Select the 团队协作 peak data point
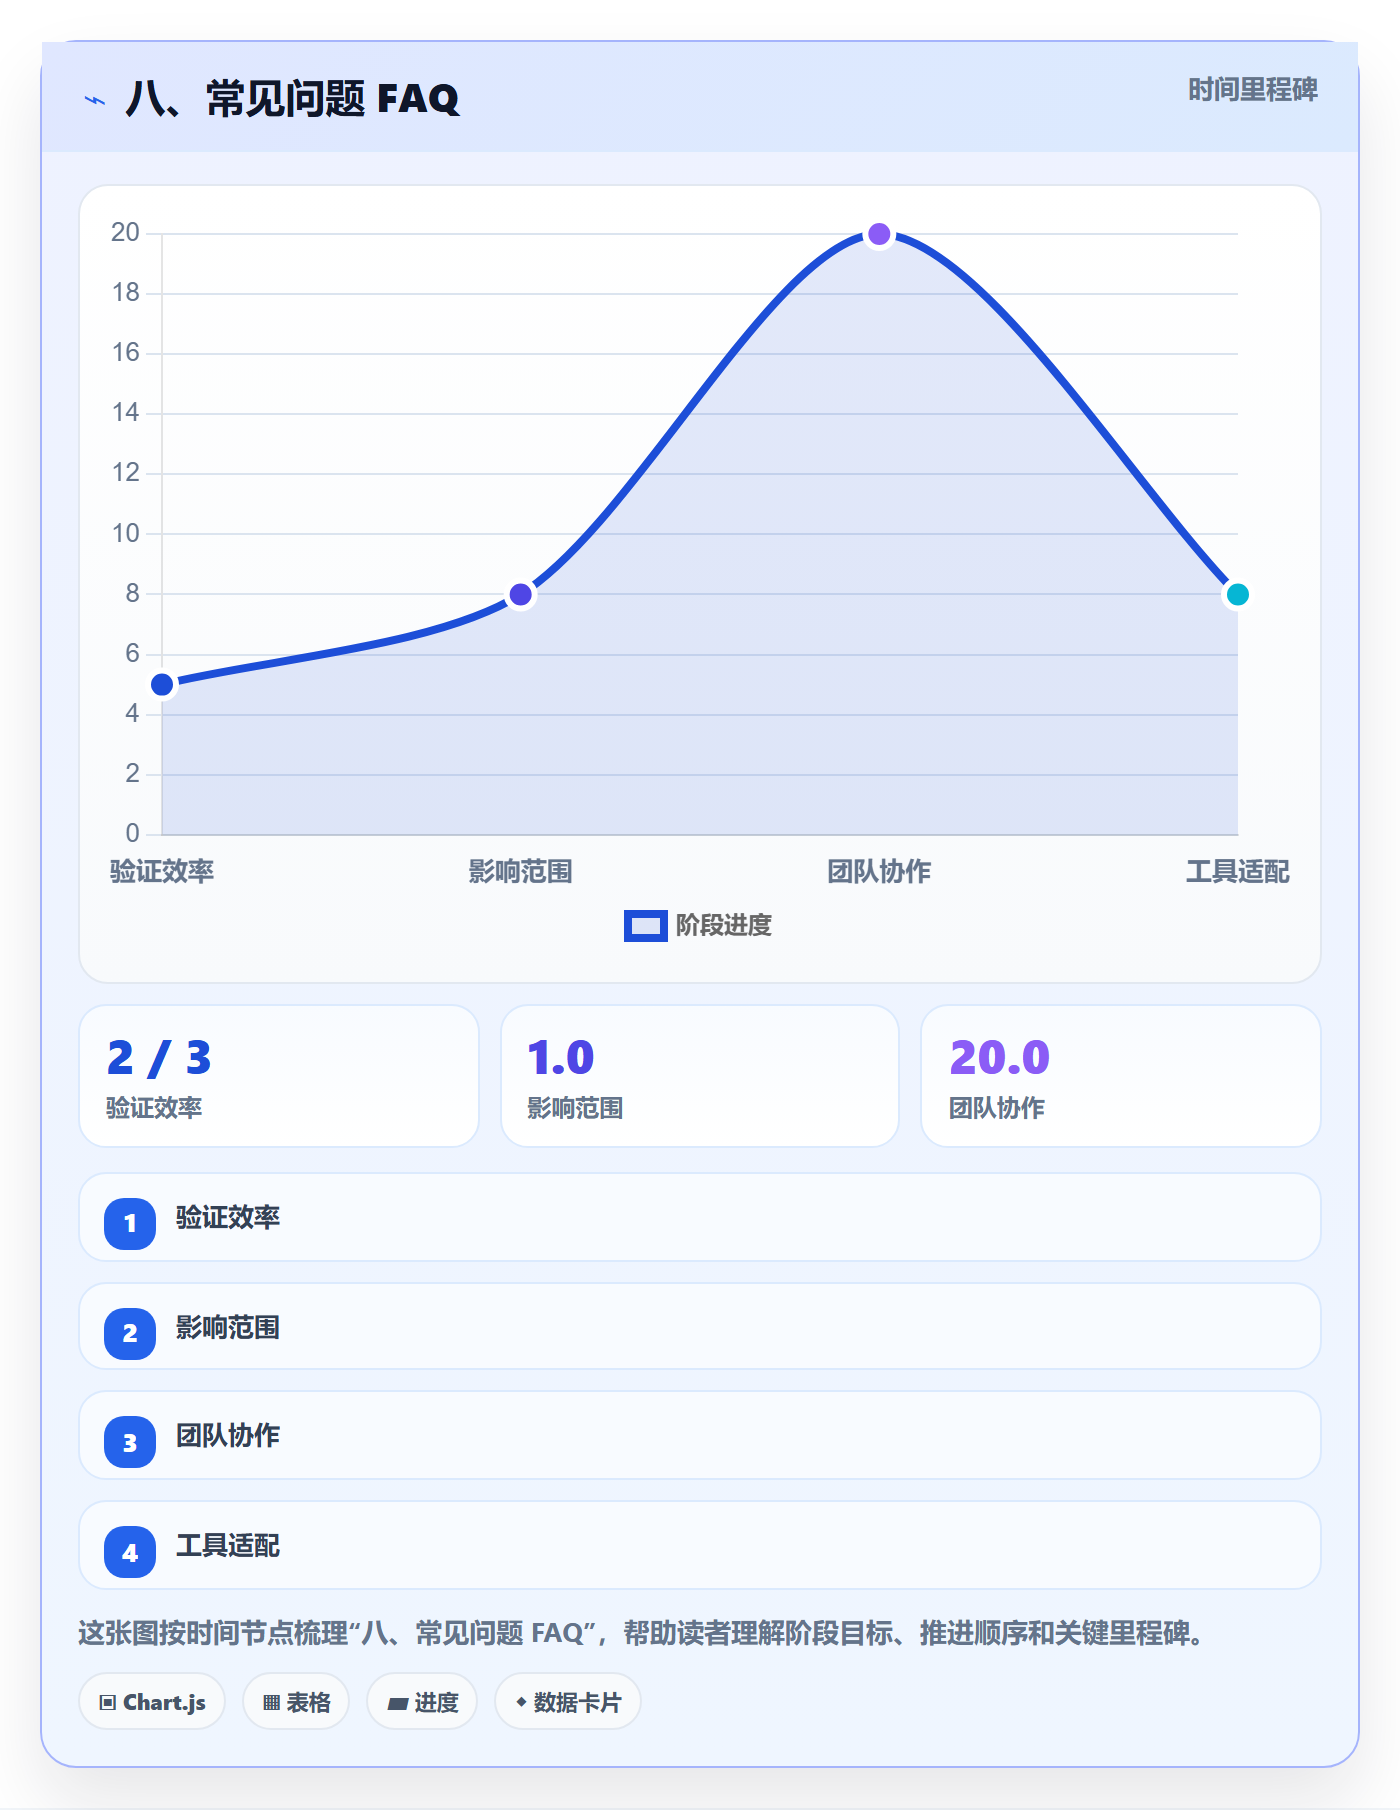This screenshot has height=1810, width=1400. click(x=879, y=234)
